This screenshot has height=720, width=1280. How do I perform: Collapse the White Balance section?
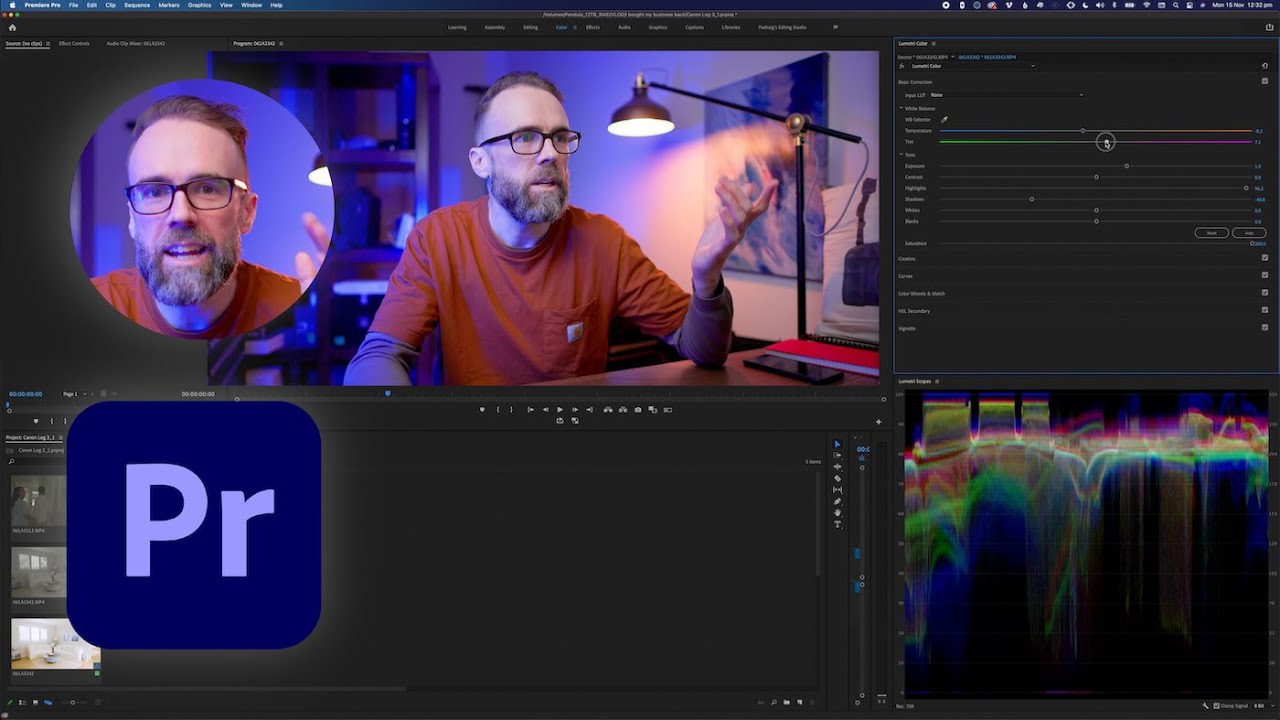click(901, 108)
